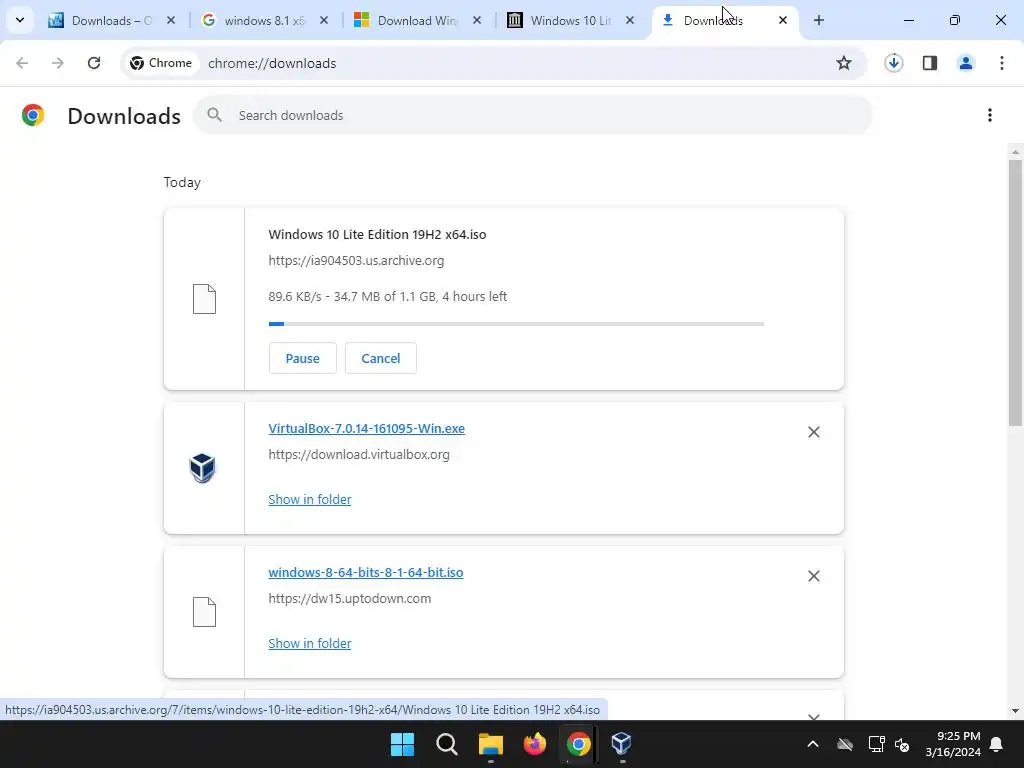Switch to the 'Windows 10 Lit' archive tab
The width and height of the screenshot is (1024, 768).
[571, 20]
